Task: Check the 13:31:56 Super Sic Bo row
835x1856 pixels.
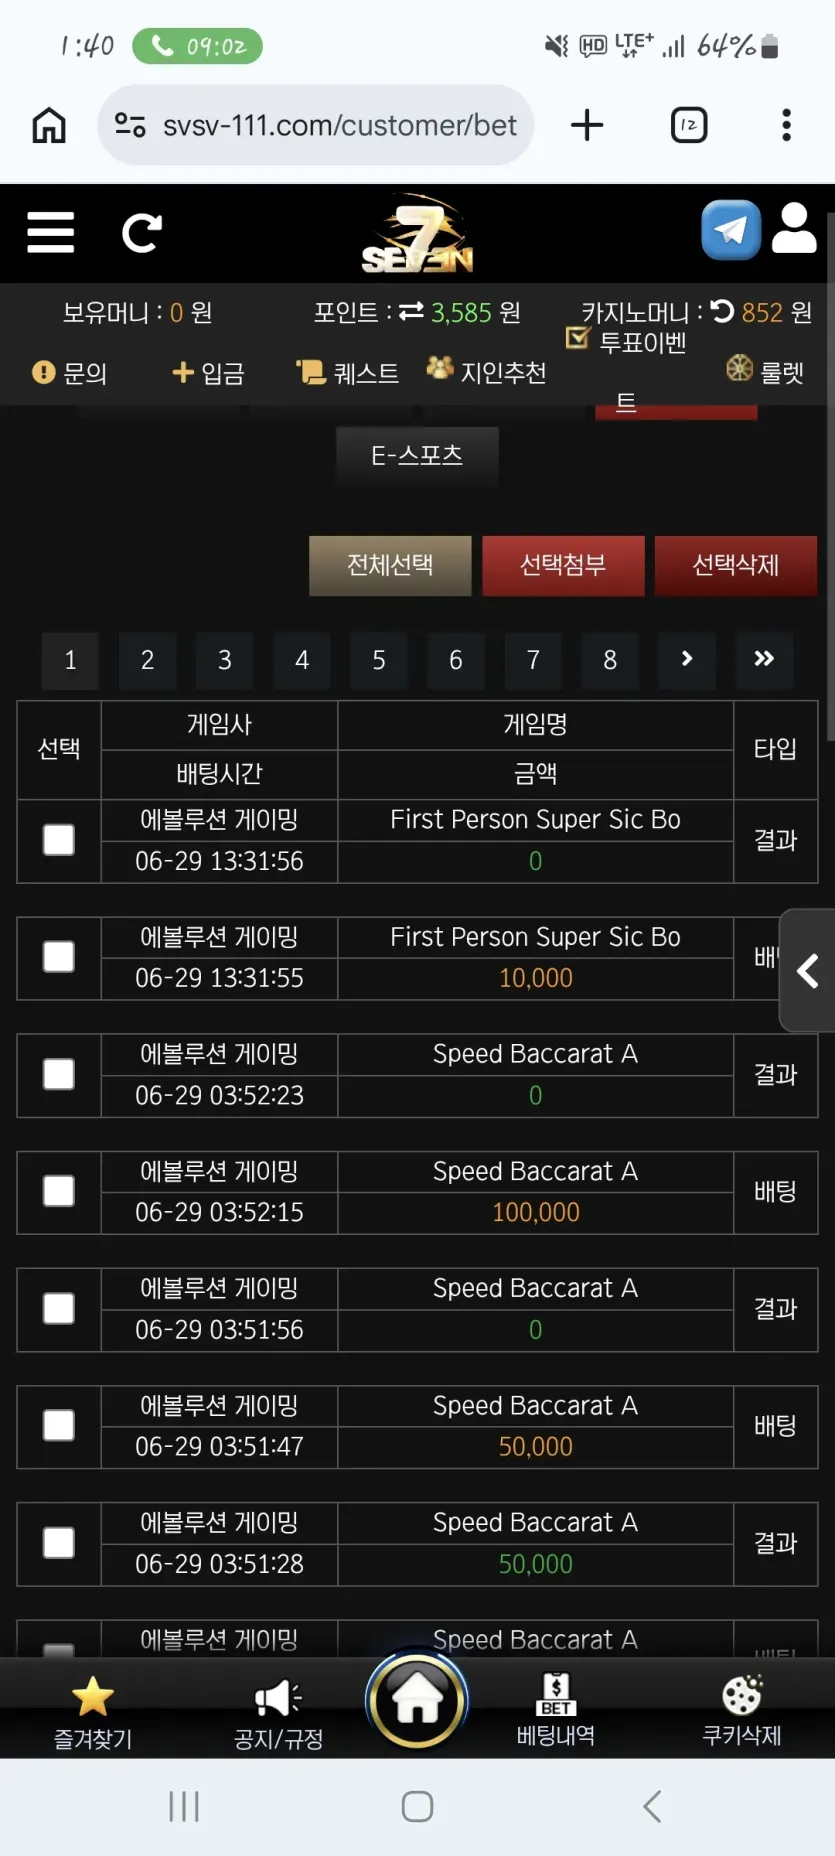Action: point(59,840)
